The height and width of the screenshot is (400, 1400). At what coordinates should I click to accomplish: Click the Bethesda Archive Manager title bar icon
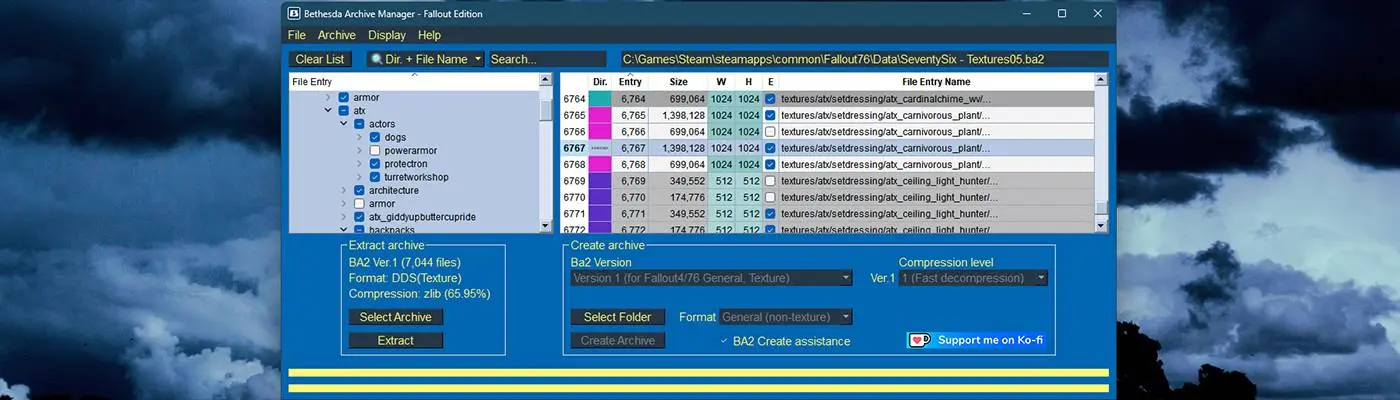[x=294, y=14]
